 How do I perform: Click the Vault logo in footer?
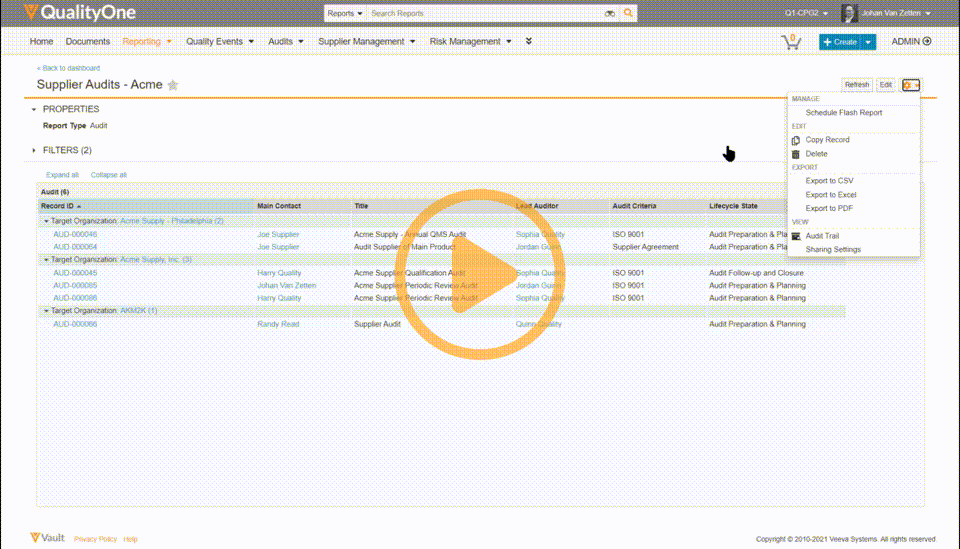pos(47,538)
